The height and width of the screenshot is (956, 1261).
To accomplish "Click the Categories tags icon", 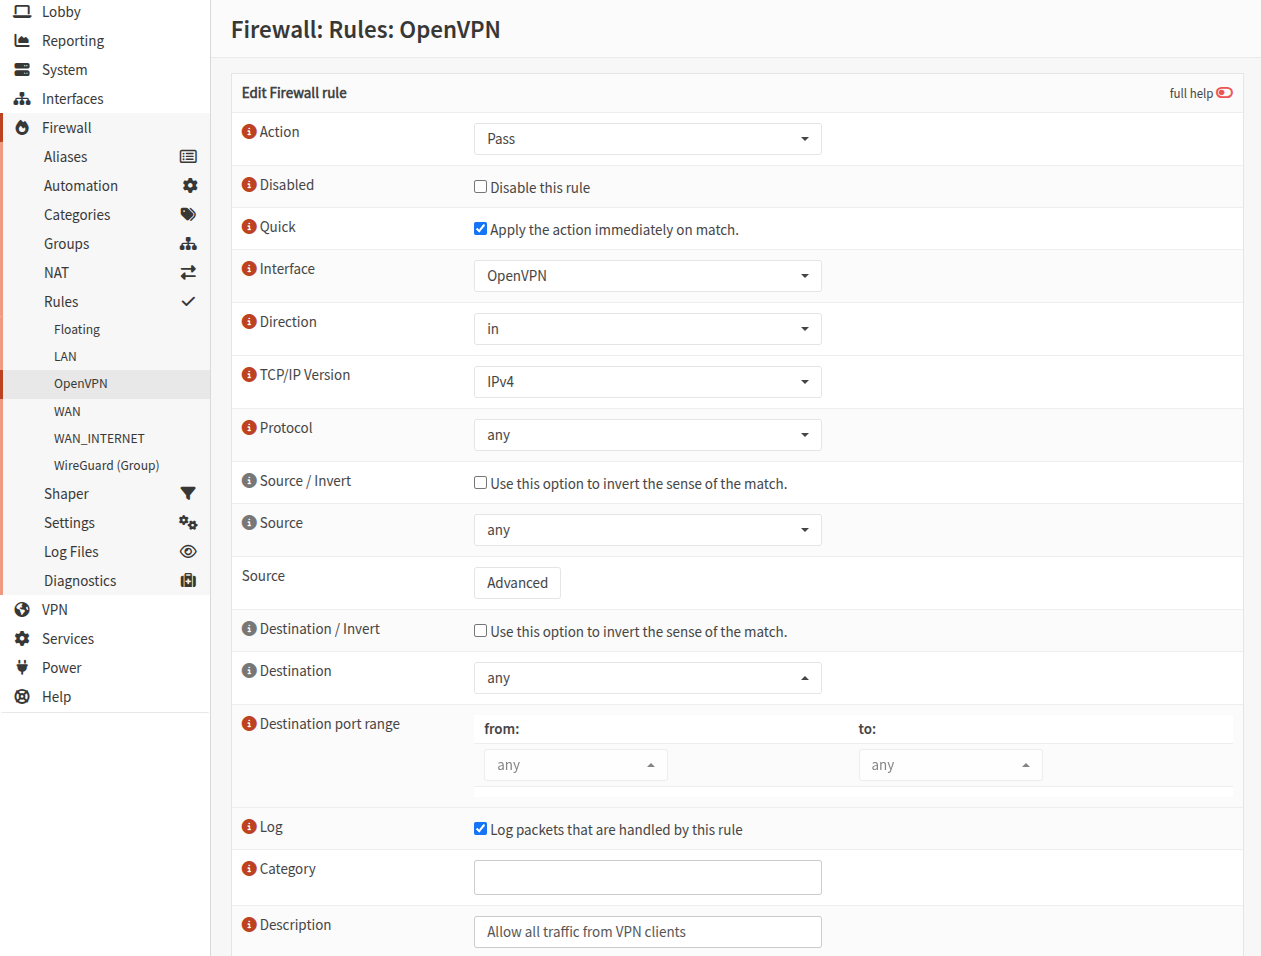I will click(x=188, y=215).
